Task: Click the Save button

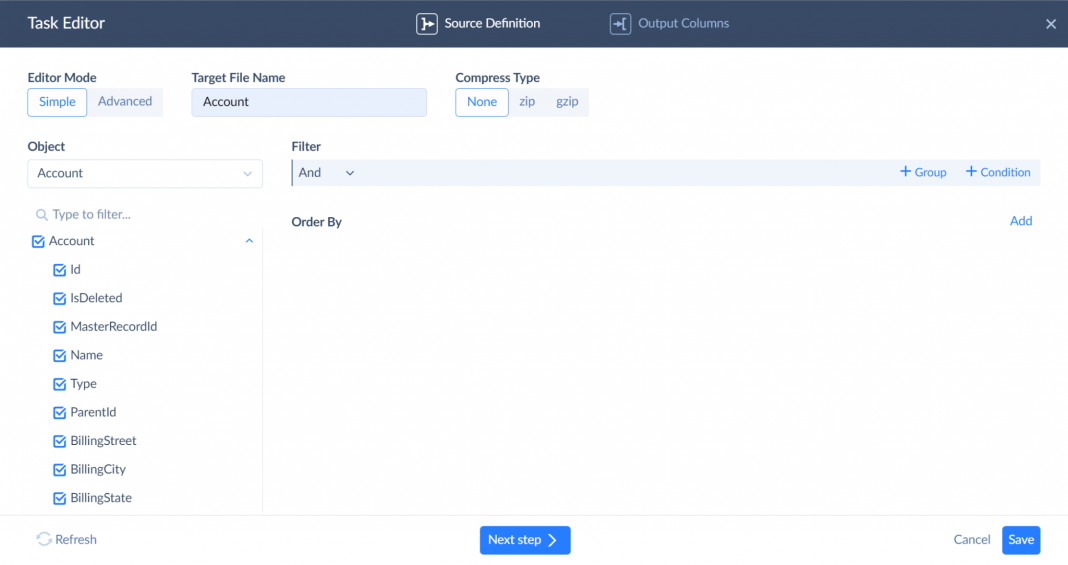Action: (x=1021, y=540)
